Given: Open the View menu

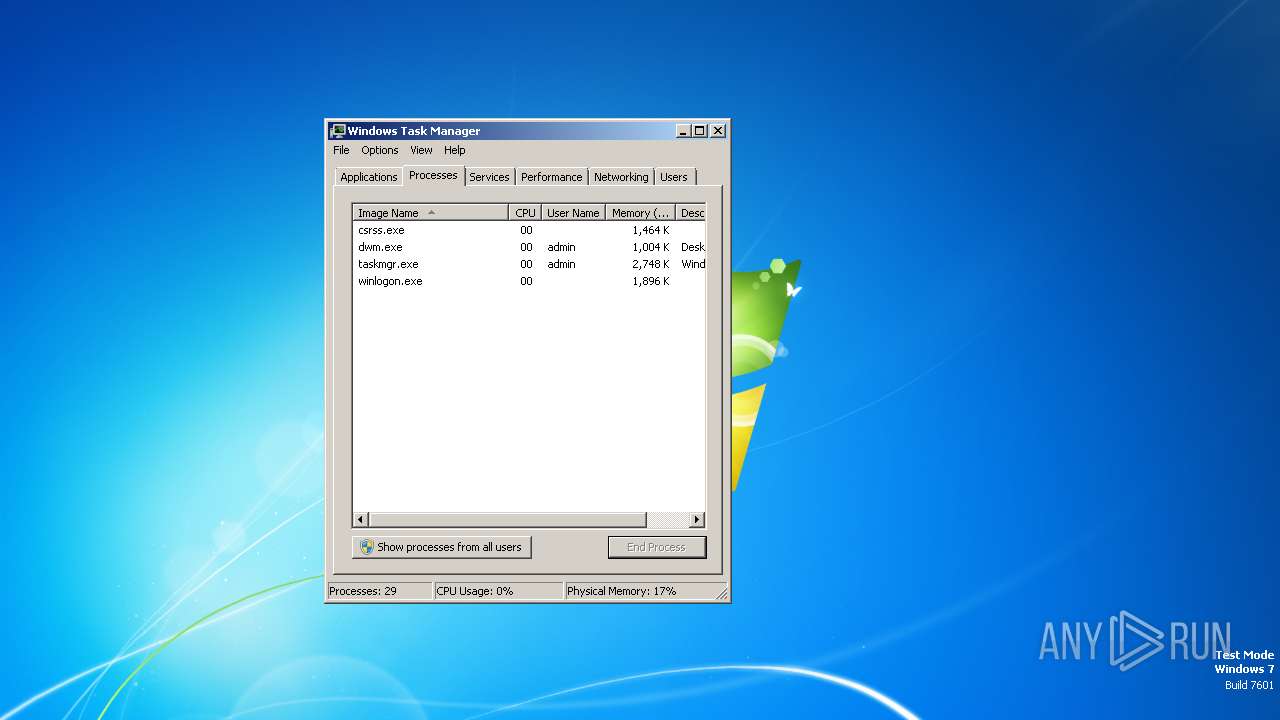Looking at the screenshot, I should [x=421, y=150].
